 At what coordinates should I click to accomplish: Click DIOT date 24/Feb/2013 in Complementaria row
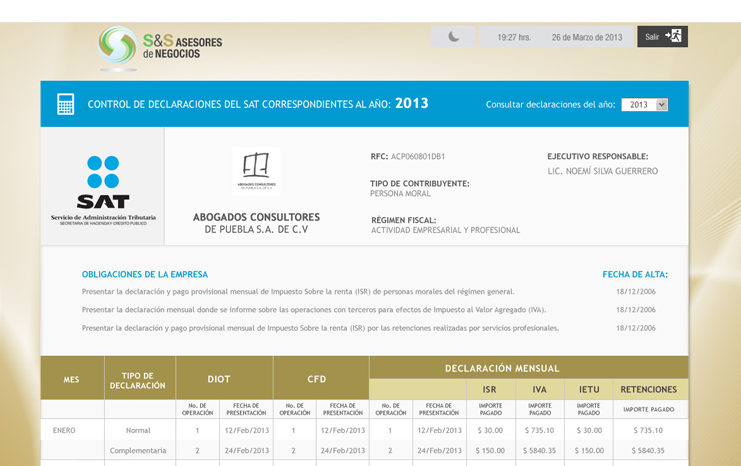247,451
